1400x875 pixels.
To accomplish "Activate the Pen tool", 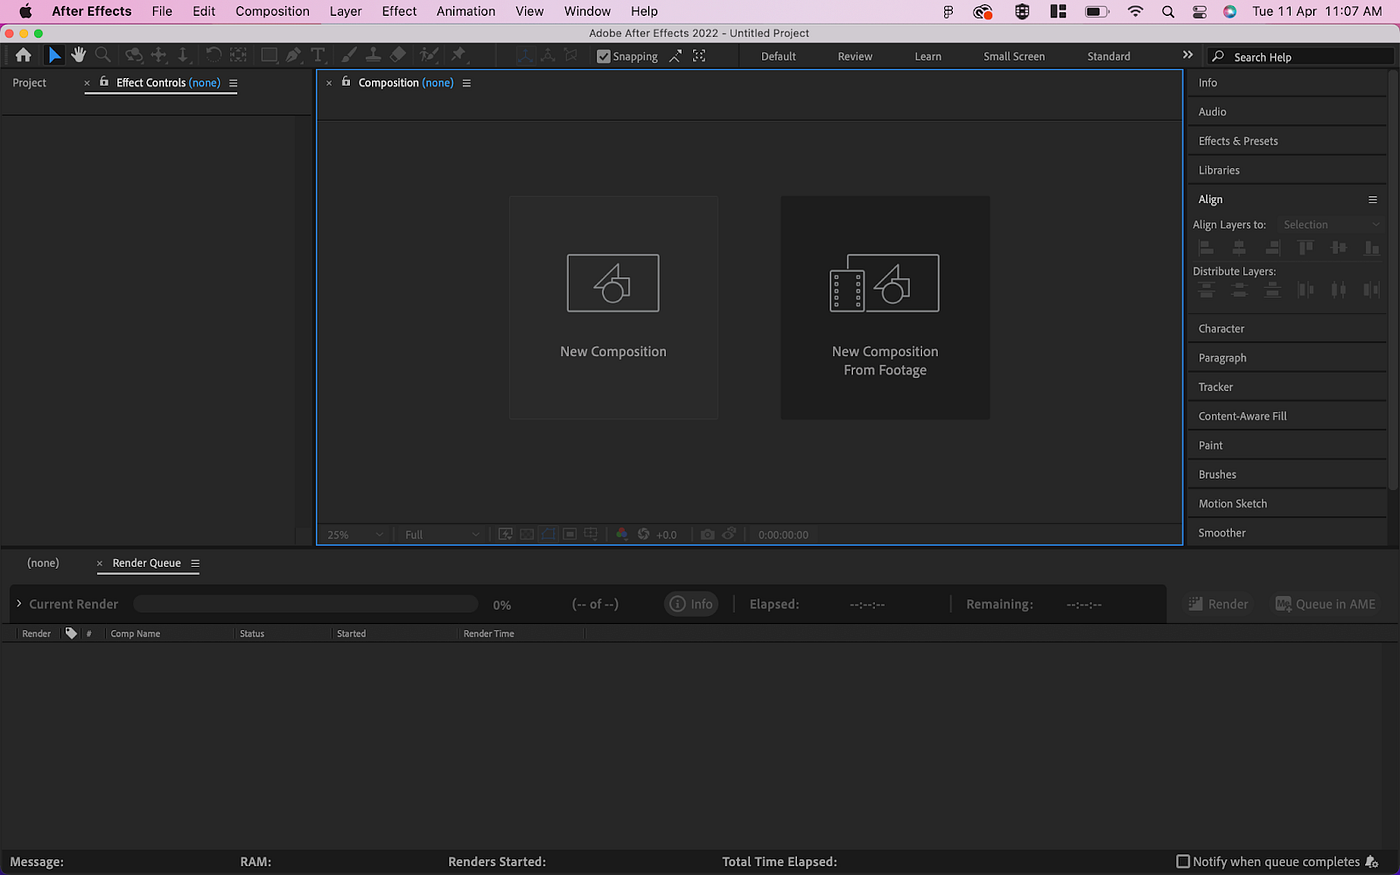I will [x=293, y=55].
